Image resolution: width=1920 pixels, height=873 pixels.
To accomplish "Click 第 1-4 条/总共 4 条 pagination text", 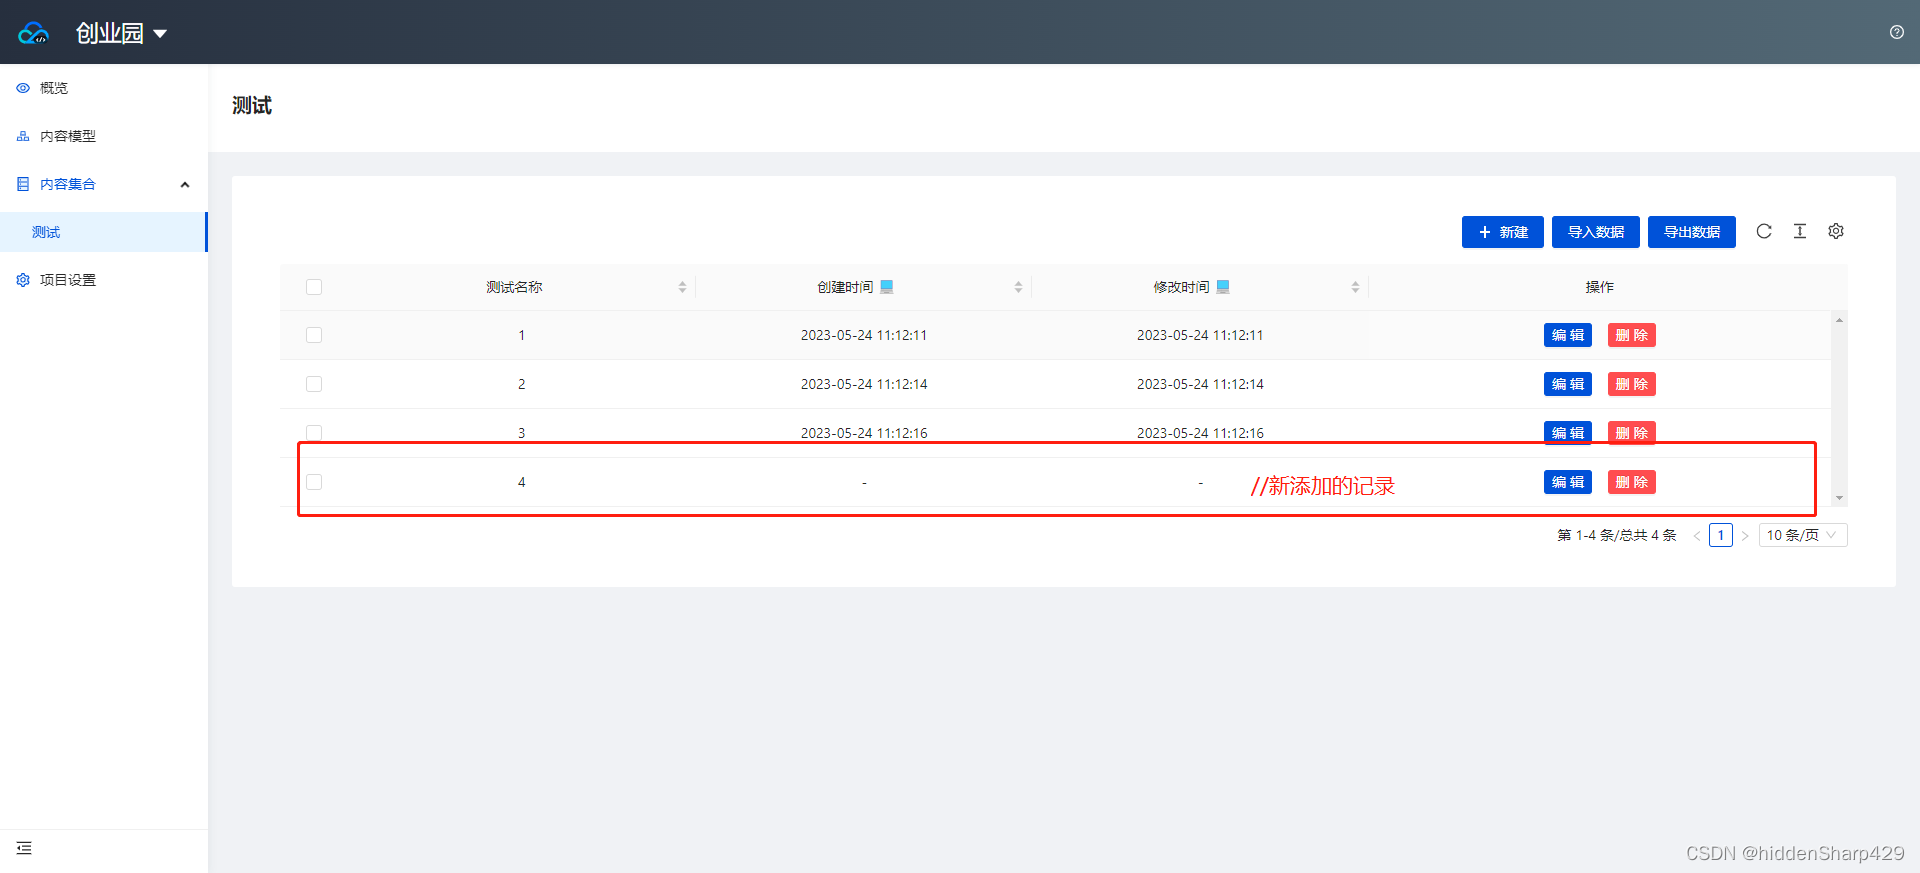I will tap(1617, 536).
